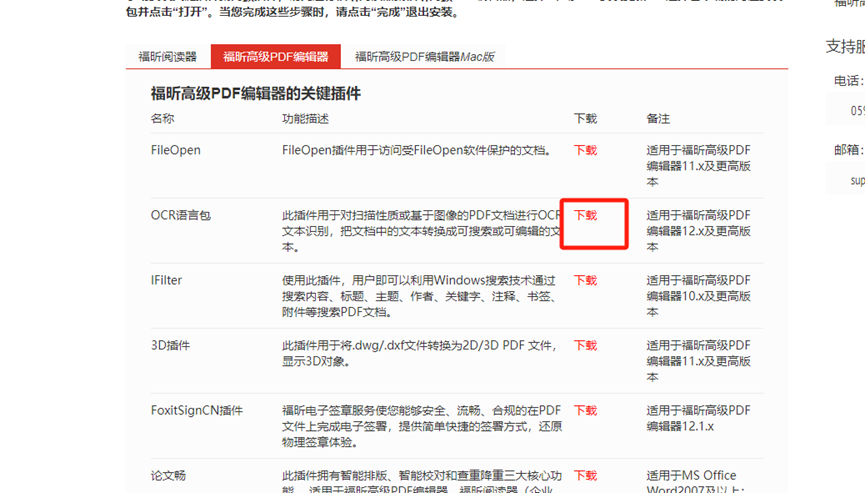The height and width of the screenshot is (493, 865).
Task: Click the IFilter remark 编辑器10.x及更高版本
Action: tap(698, 304)
